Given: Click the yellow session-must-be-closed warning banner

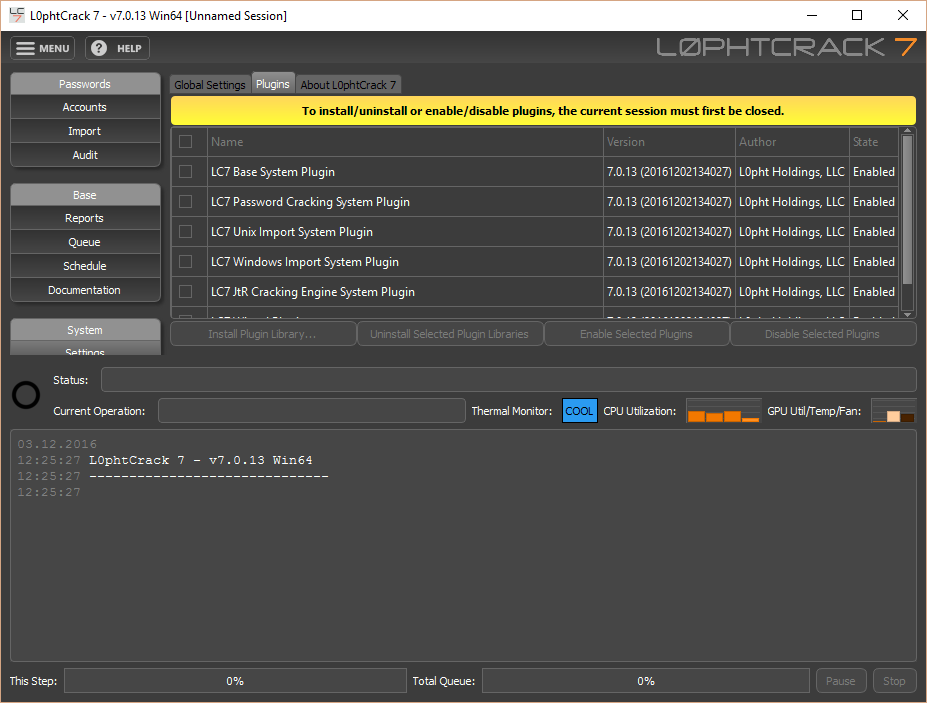Looking at the screenshot, I should click(x=543, y=111).
